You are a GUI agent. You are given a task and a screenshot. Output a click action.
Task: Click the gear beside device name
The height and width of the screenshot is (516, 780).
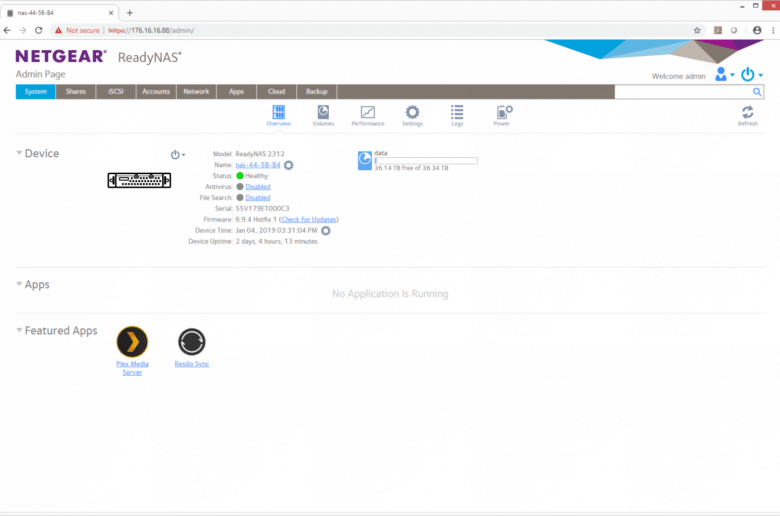(289, 165)
